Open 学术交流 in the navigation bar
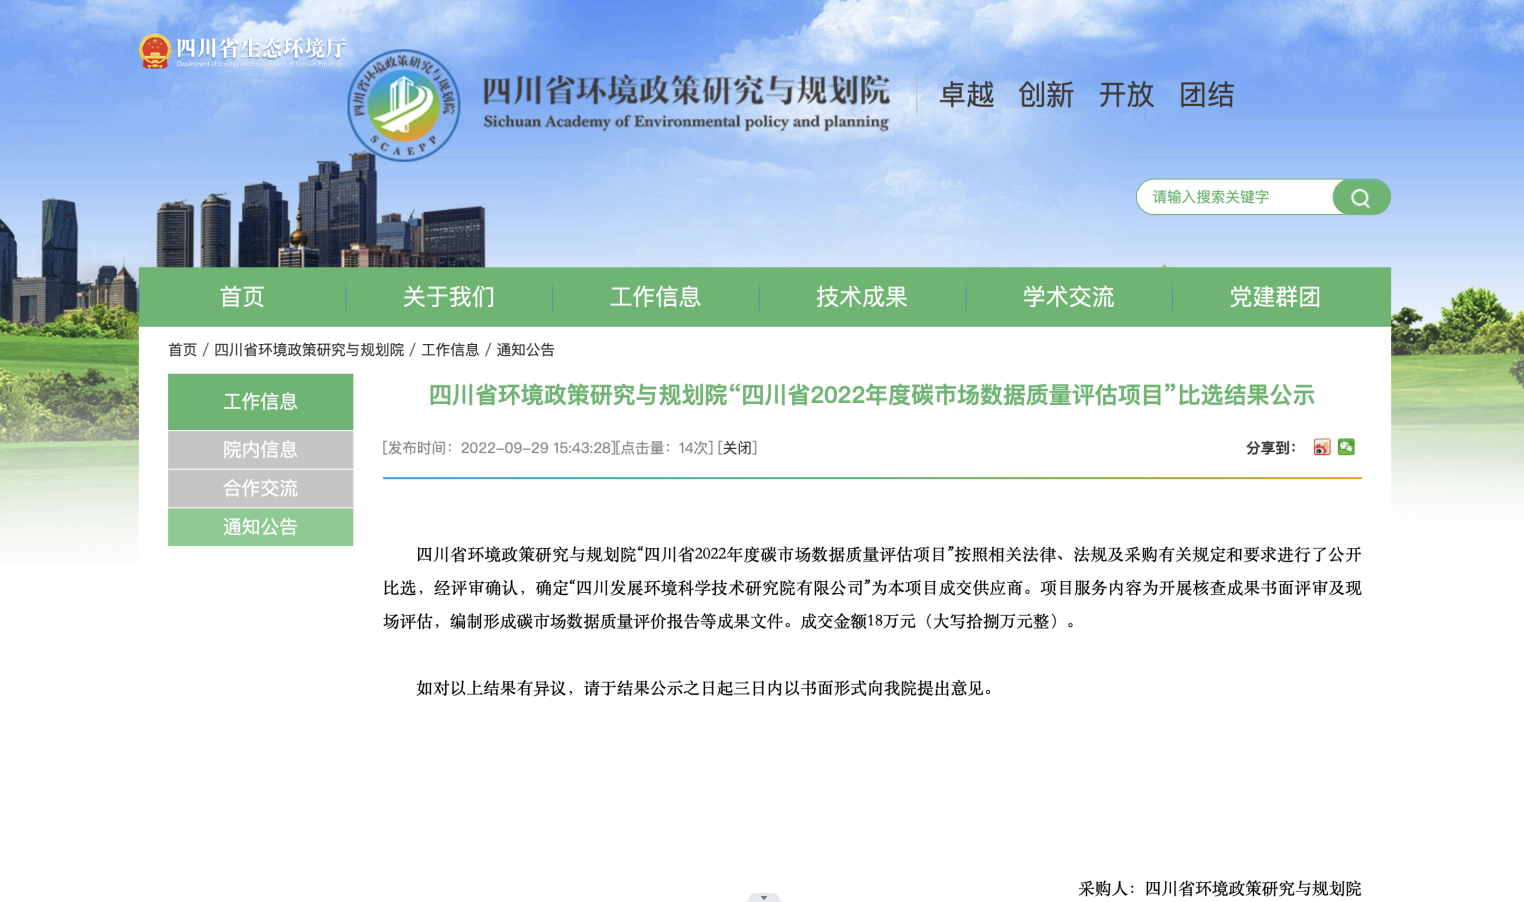This screenshot has width=1524, height=902. [x=1068, y=297]
